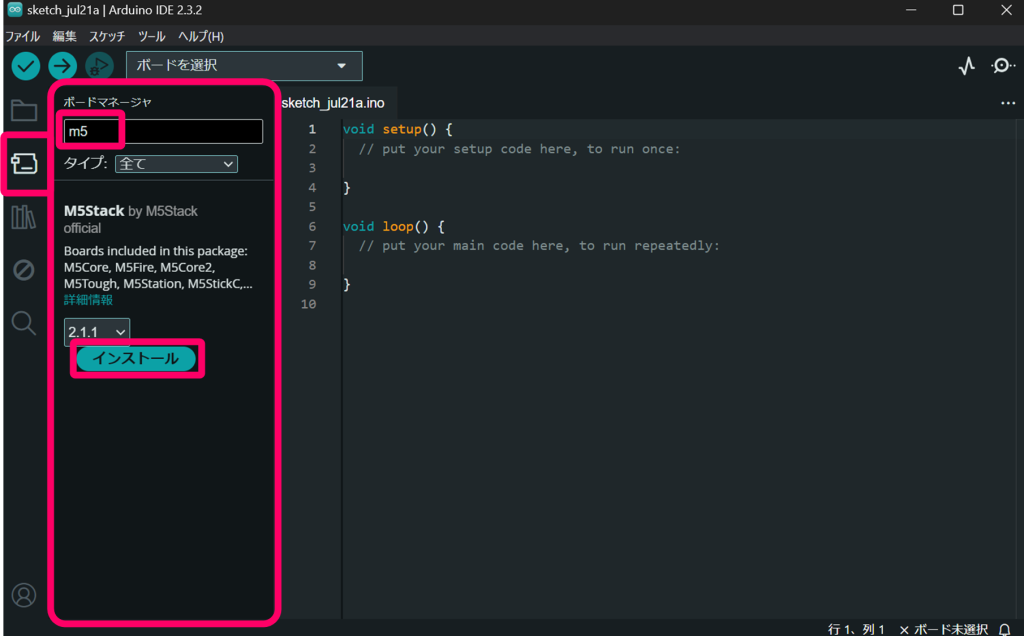
Task: Click the ボード未選択 status bar entry
Action: (x=944, y=629)
